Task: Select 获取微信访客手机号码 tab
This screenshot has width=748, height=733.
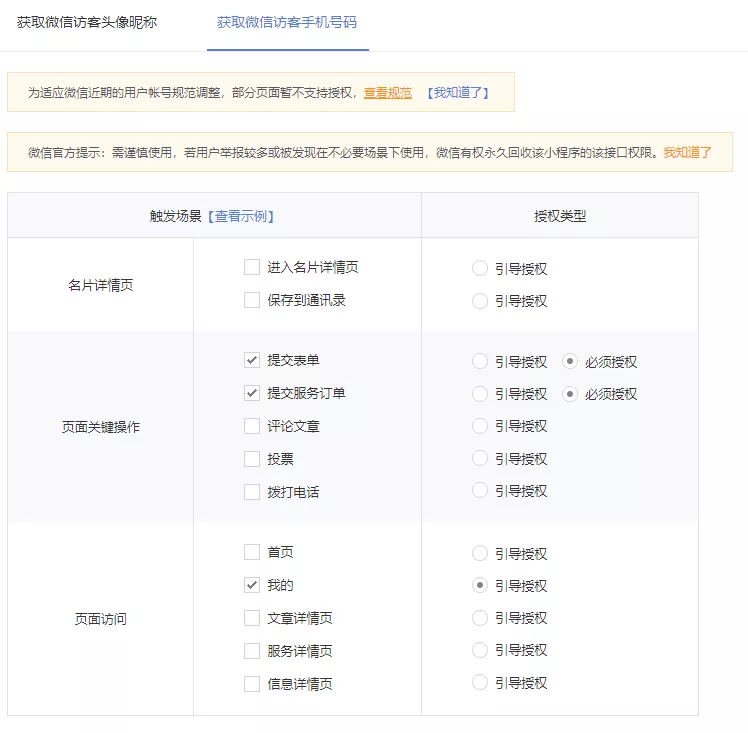Action: pyautogui.click(x=287, y=22)
